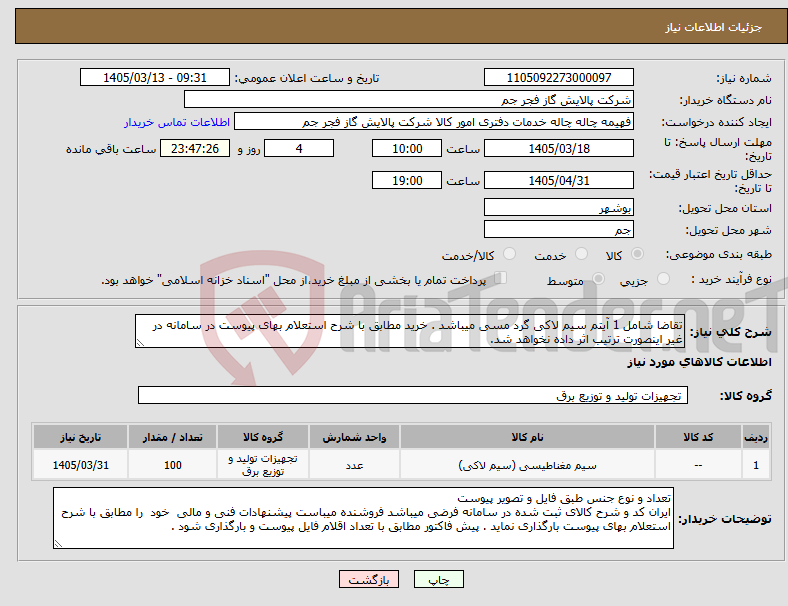
Task: Click the delivery province field بوشهر
Action: click(x=558, y=207)
